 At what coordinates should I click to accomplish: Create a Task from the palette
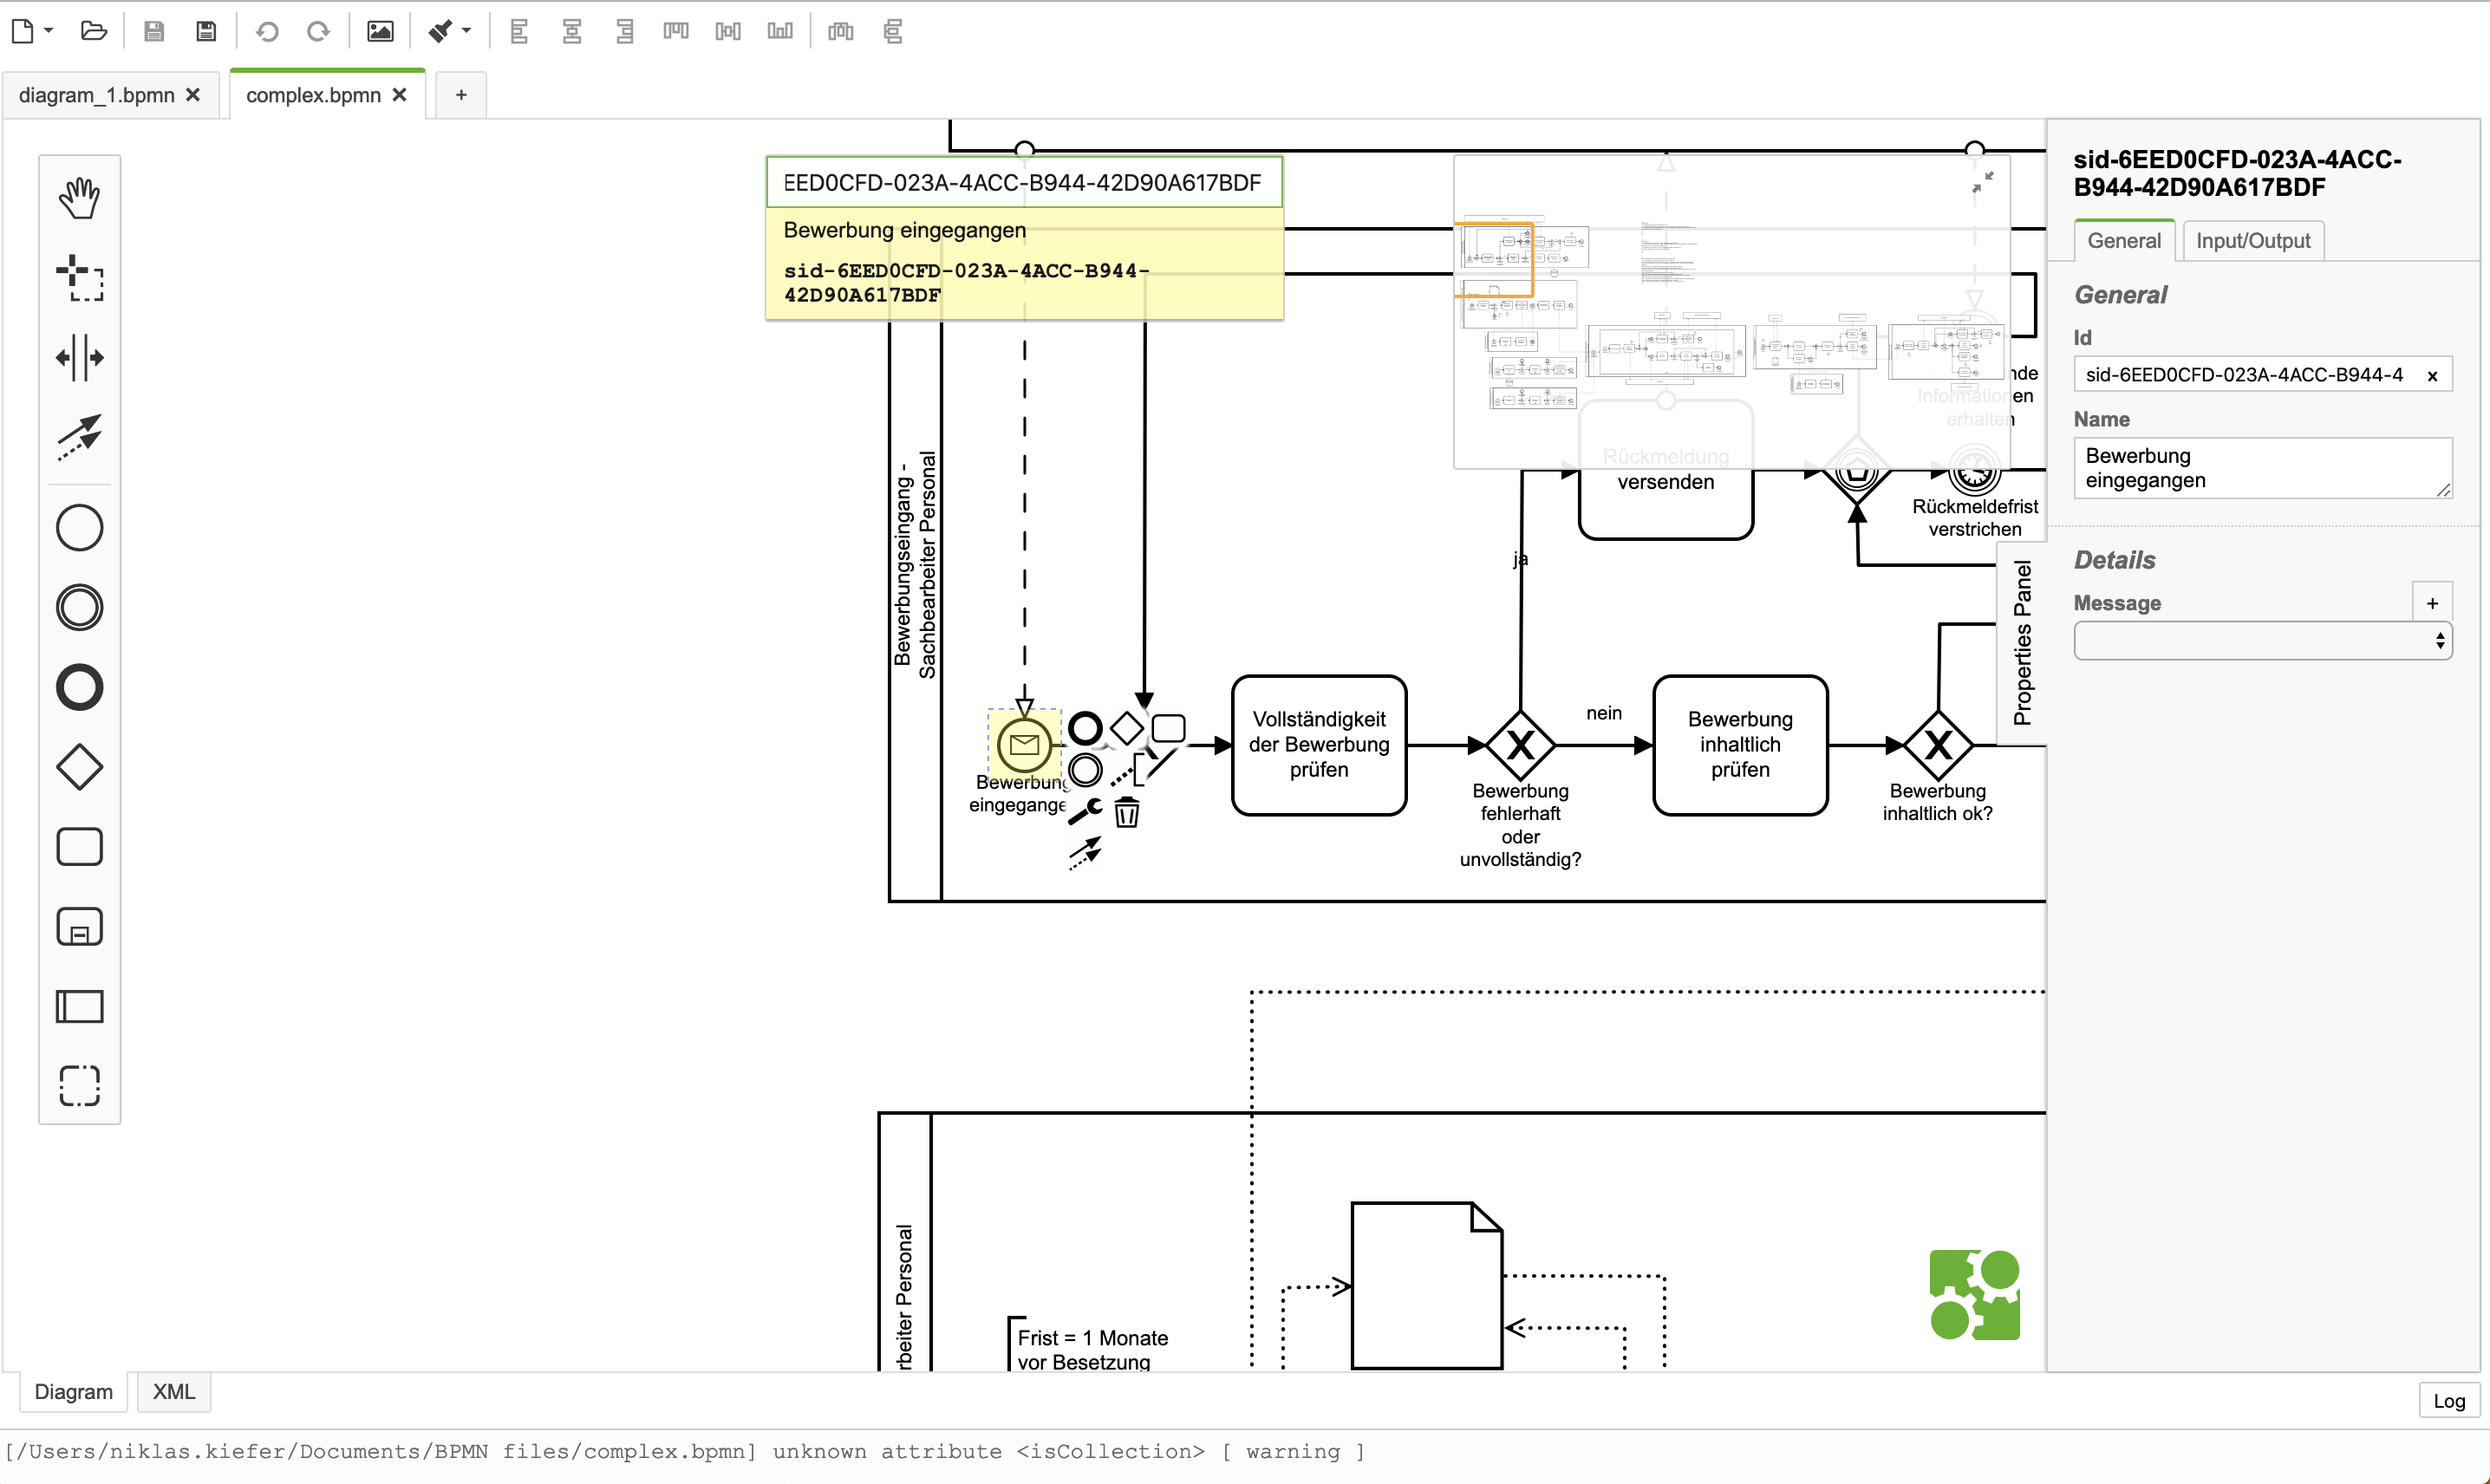[x=79, y=847]
